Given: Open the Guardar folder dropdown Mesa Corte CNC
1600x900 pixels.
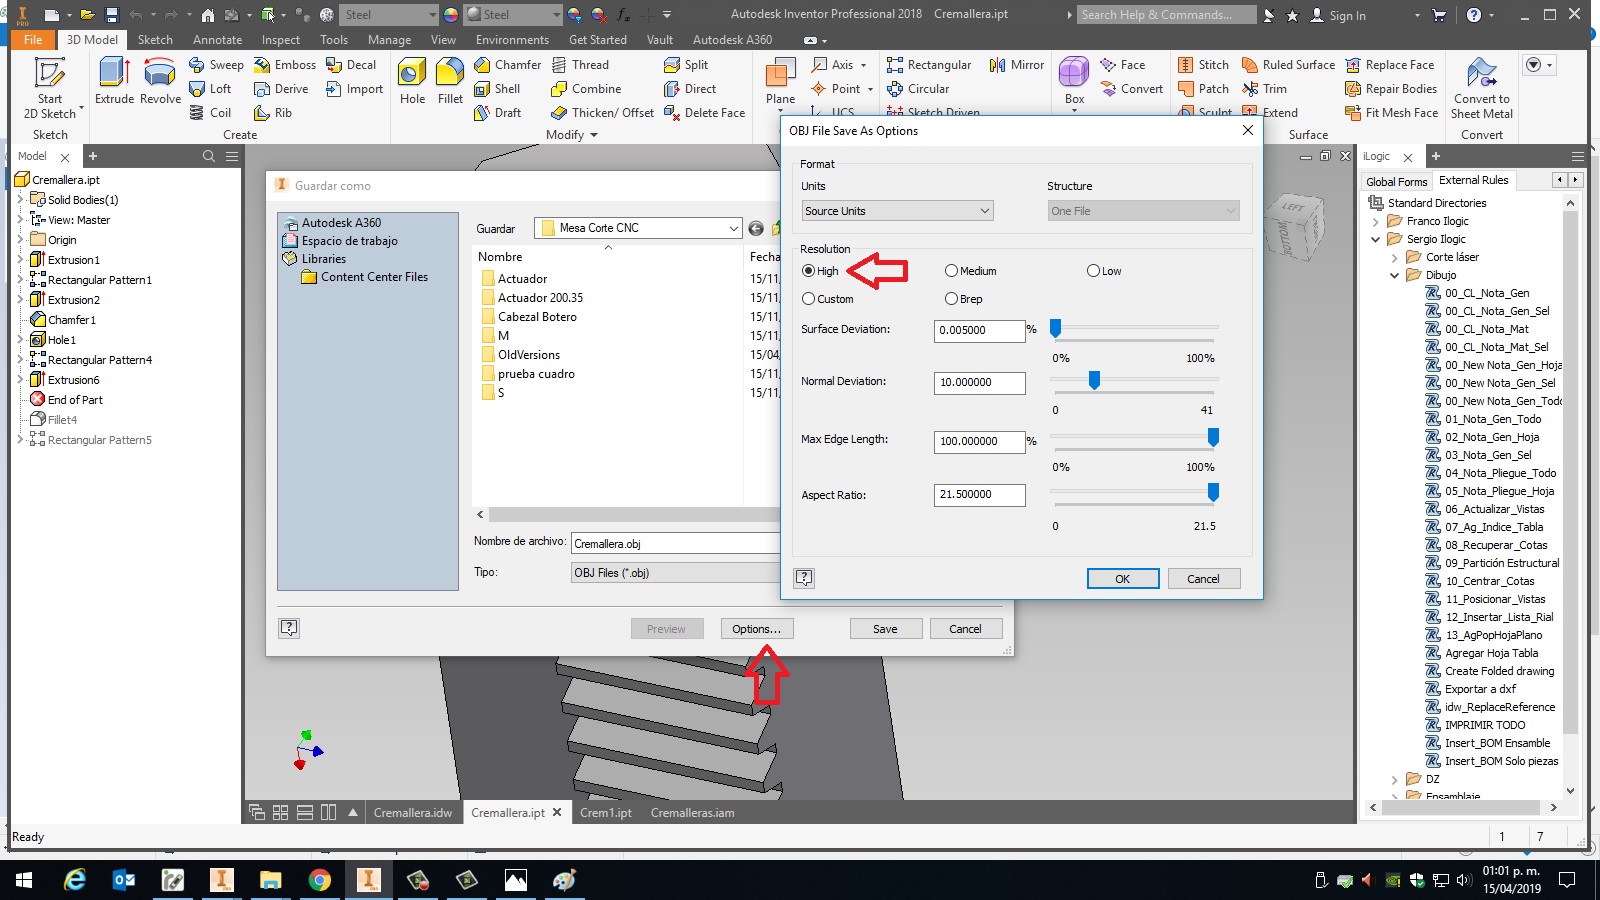Looking at the screenshot, I should [638, 228].
